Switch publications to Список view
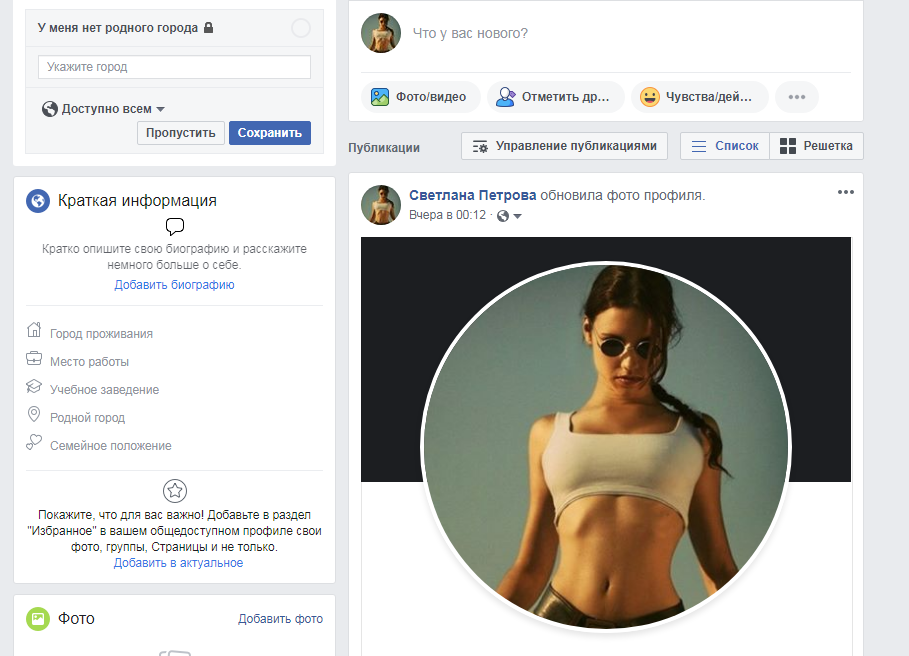Image resolution: width=909 pixels, height=656 pixels. (725, 146)
